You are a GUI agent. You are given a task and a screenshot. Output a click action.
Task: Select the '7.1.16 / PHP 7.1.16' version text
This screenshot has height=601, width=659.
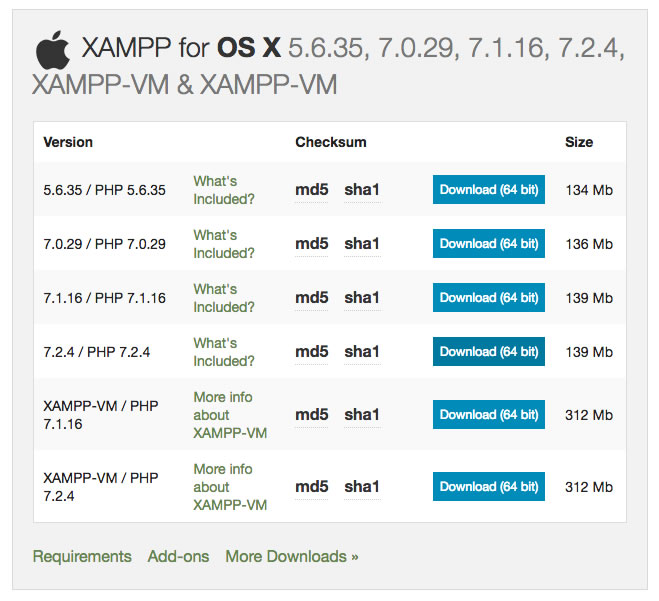[105, 298]
